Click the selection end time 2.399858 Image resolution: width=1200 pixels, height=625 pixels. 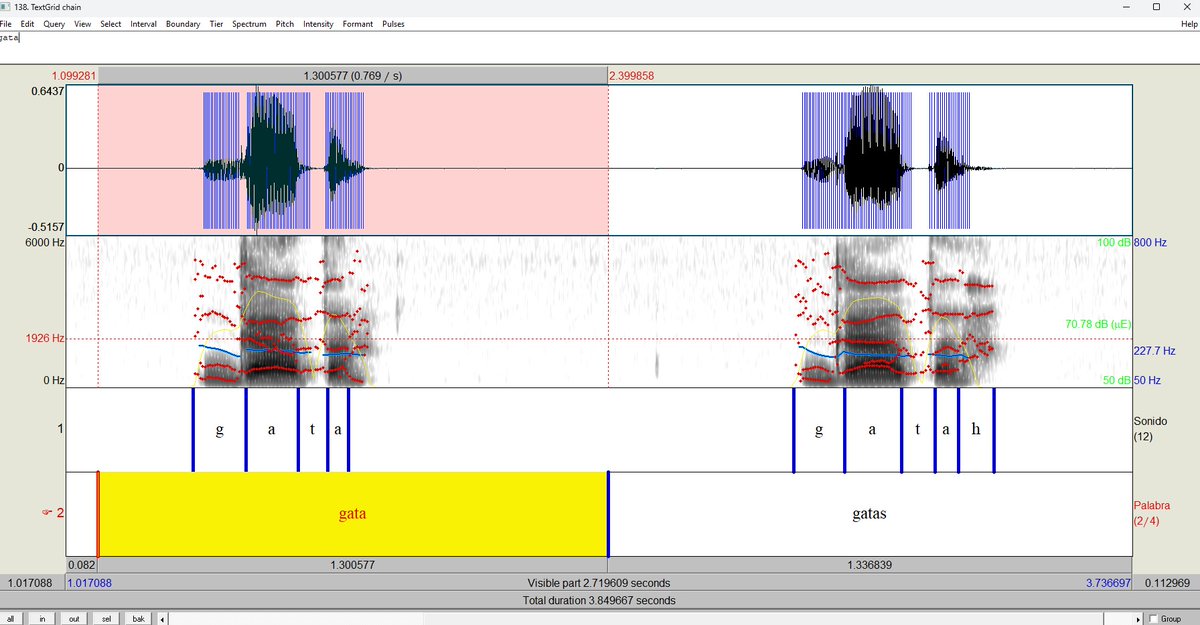point(631,75)
